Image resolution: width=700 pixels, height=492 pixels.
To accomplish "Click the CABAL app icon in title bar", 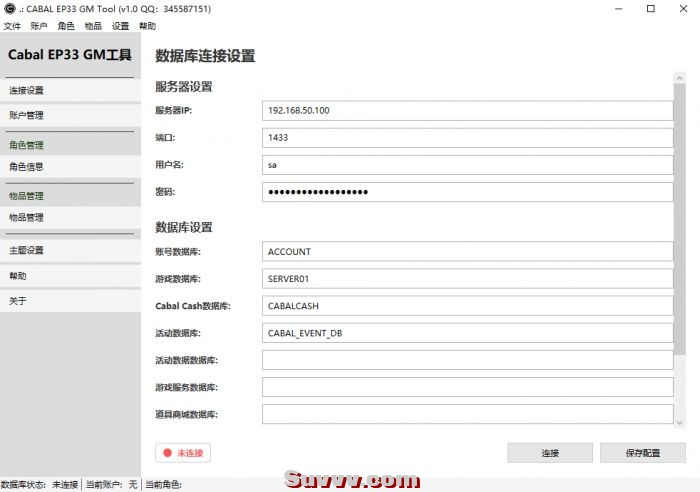I will (9, 8).
